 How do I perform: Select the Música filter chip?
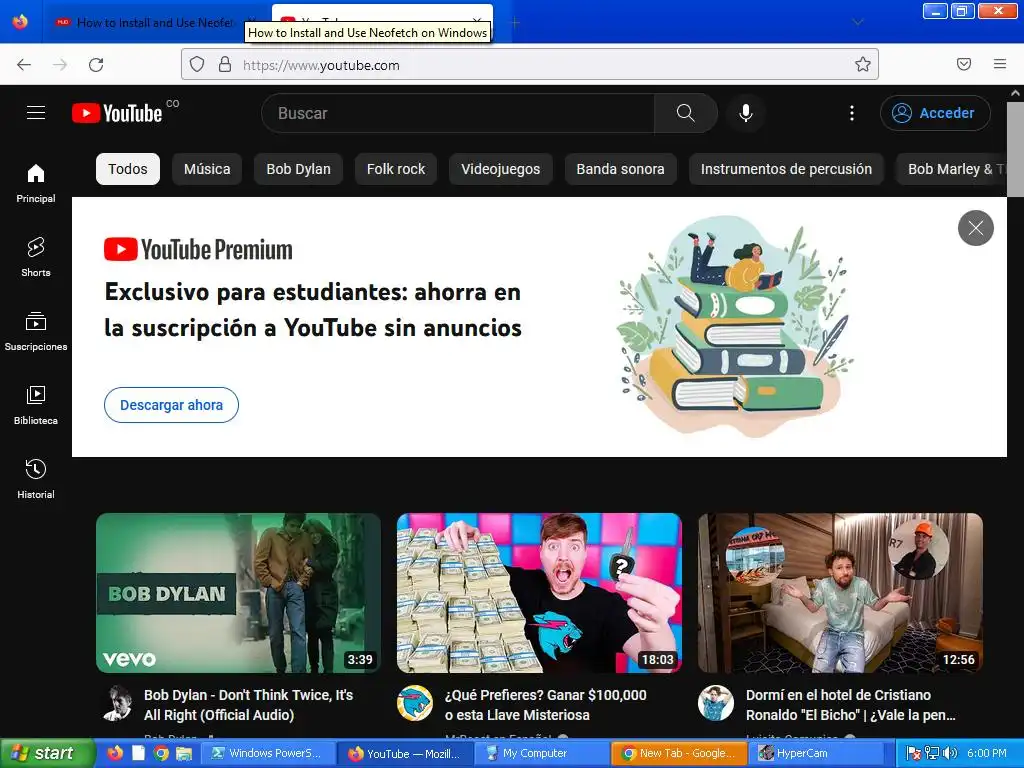[207, 169]
